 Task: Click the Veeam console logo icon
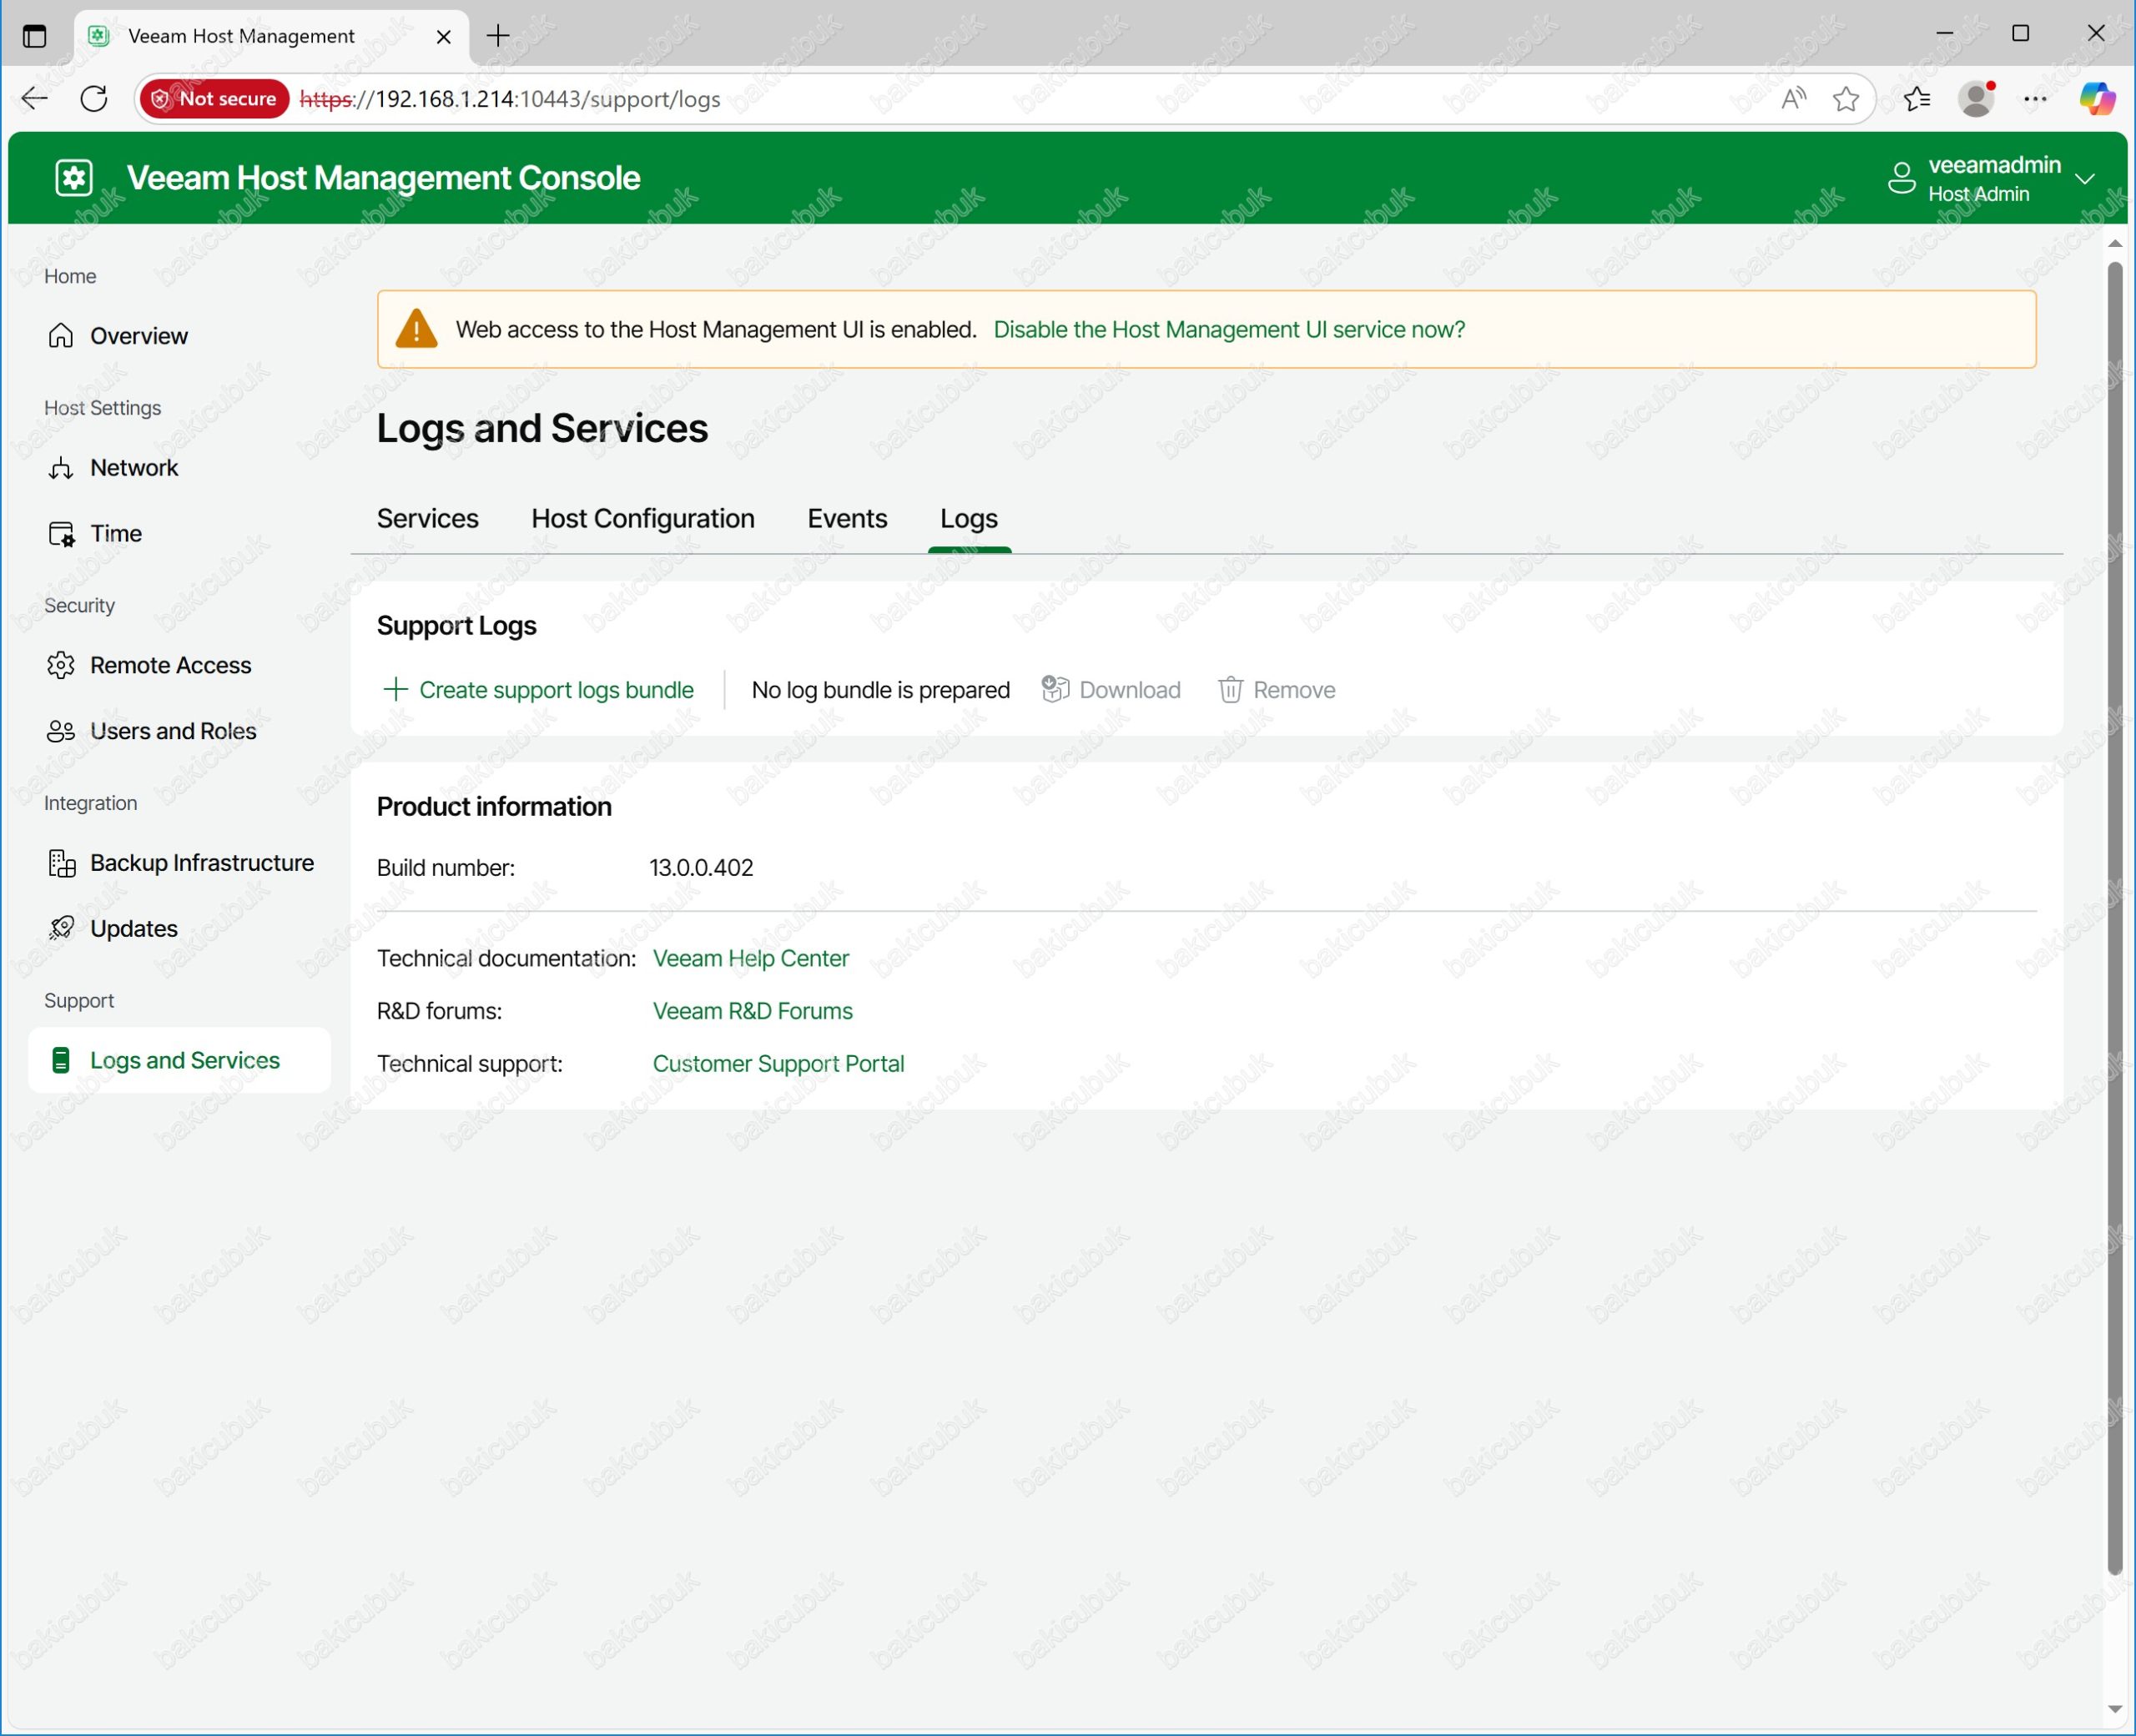(74, 178)
